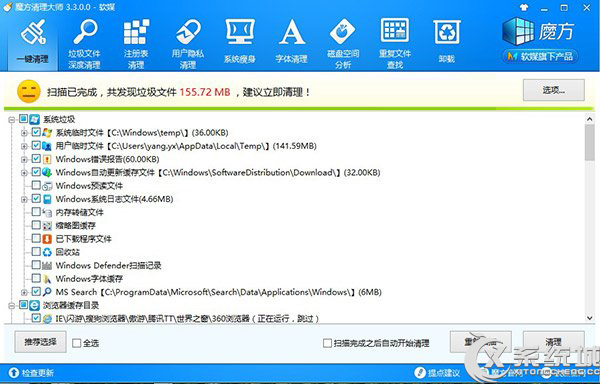
Task: Click the 系统垃圾 Windows flag icon
Action: pos(35,119)
